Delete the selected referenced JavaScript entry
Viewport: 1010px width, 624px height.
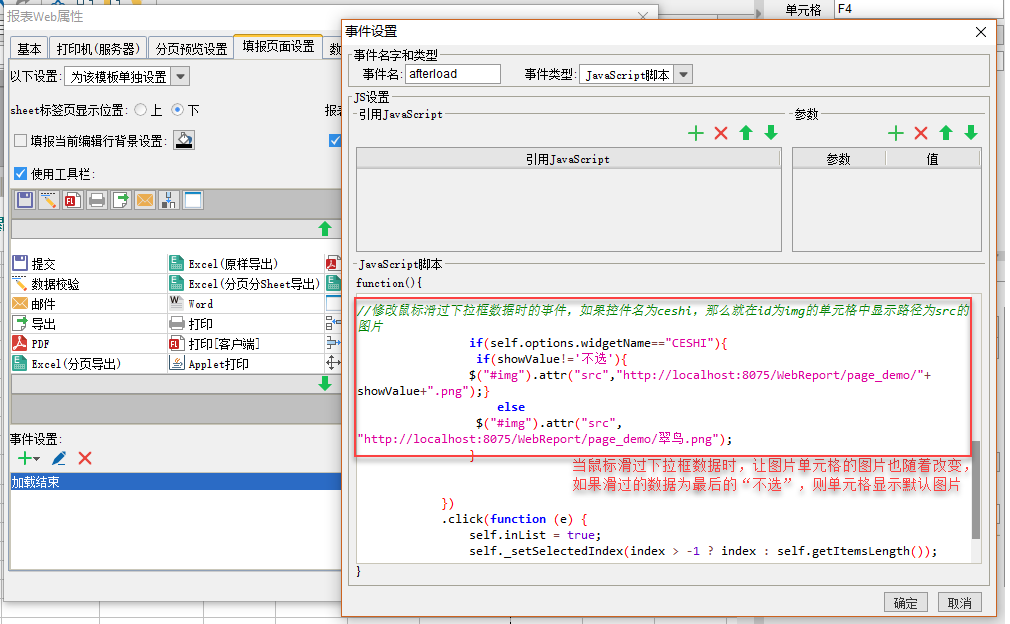tap(721, 133)
